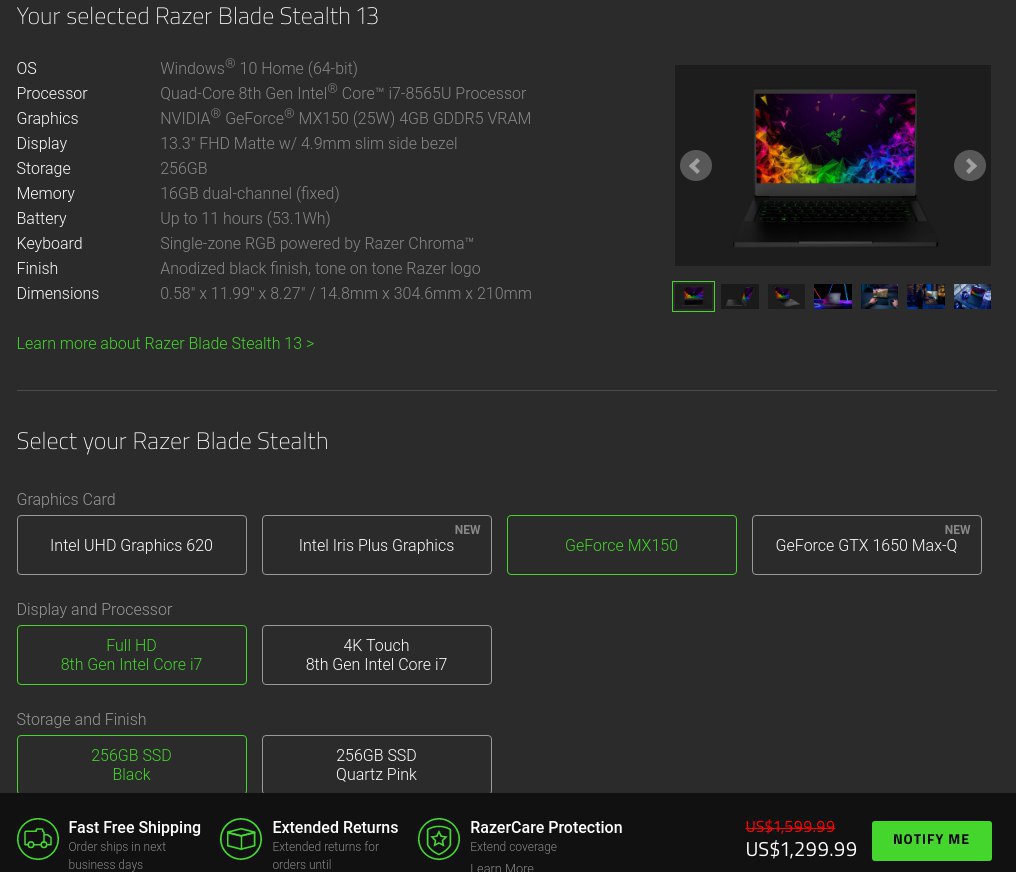Viewport: 1016px width, 872px height.
Task: Click the Fast Free Shipping truck icon
Action: tap(38, 839)
